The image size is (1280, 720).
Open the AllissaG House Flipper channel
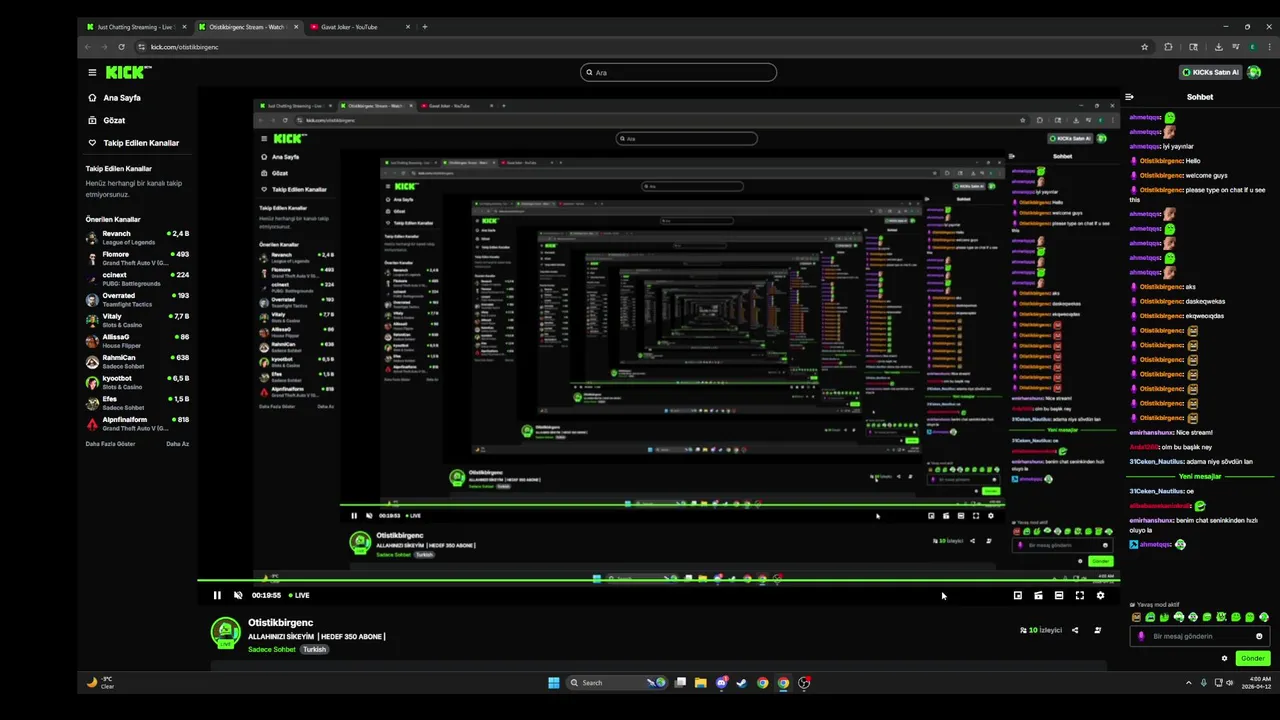pos(137,341)
